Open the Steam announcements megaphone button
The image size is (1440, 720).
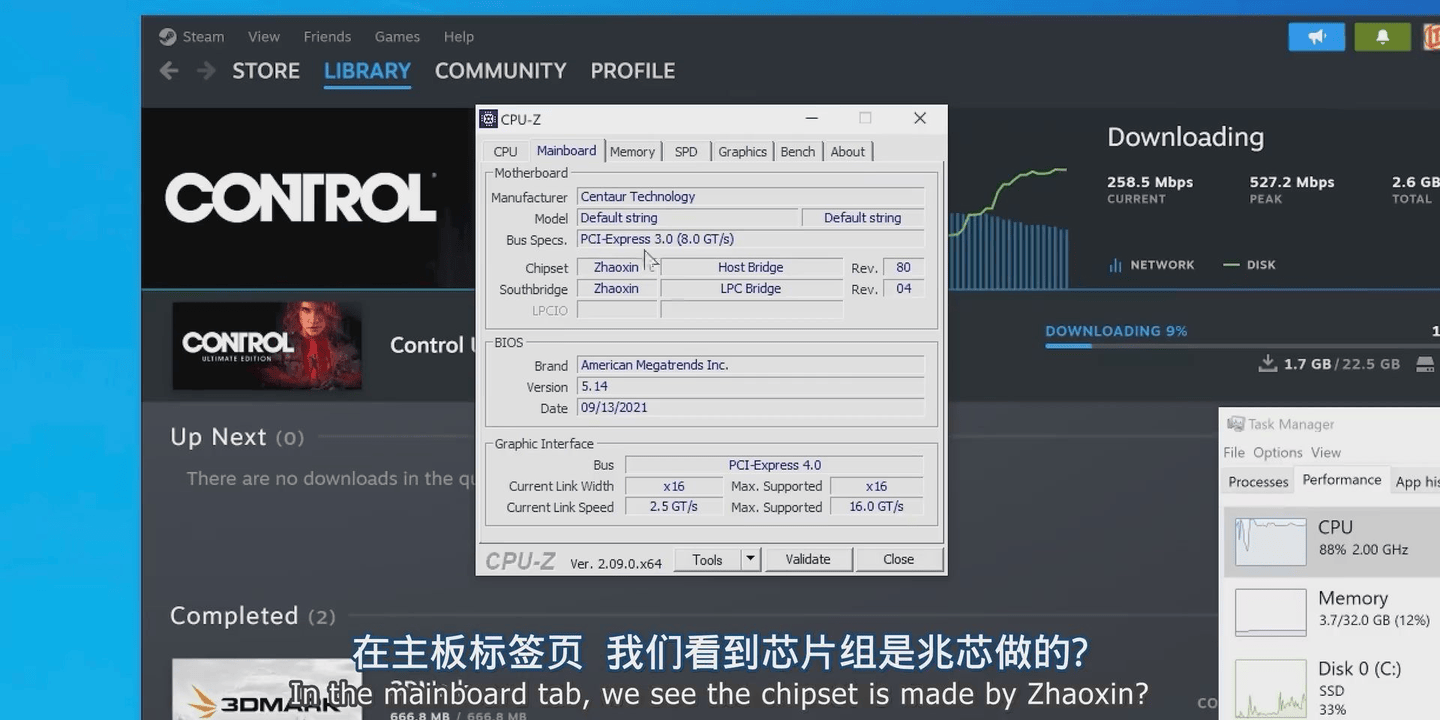point(1317,37)
